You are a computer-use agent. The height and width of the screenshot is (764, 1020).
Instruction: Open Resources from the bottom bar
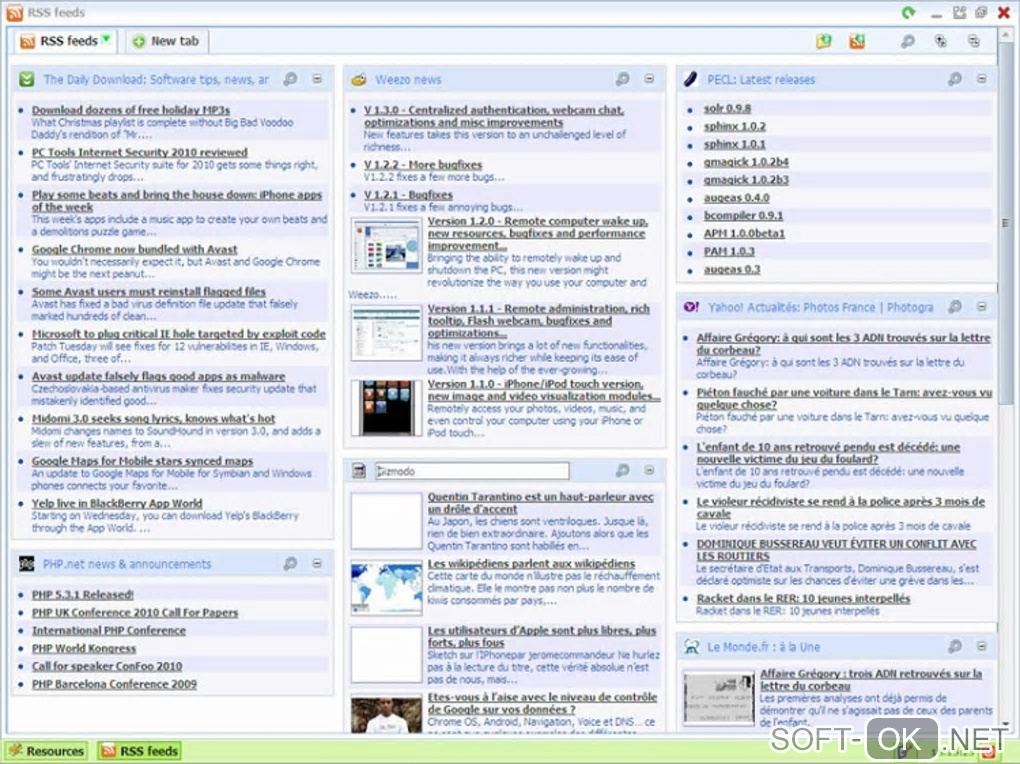point(46,751)
